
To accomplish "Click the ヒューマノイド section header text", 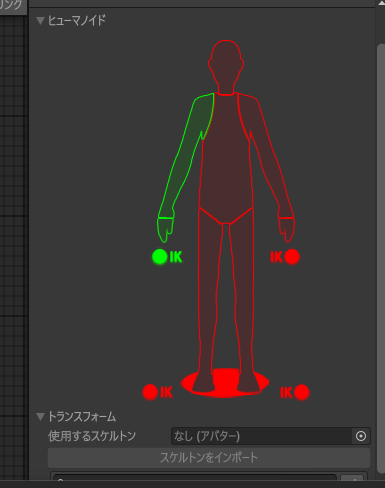I will (77, 21).
